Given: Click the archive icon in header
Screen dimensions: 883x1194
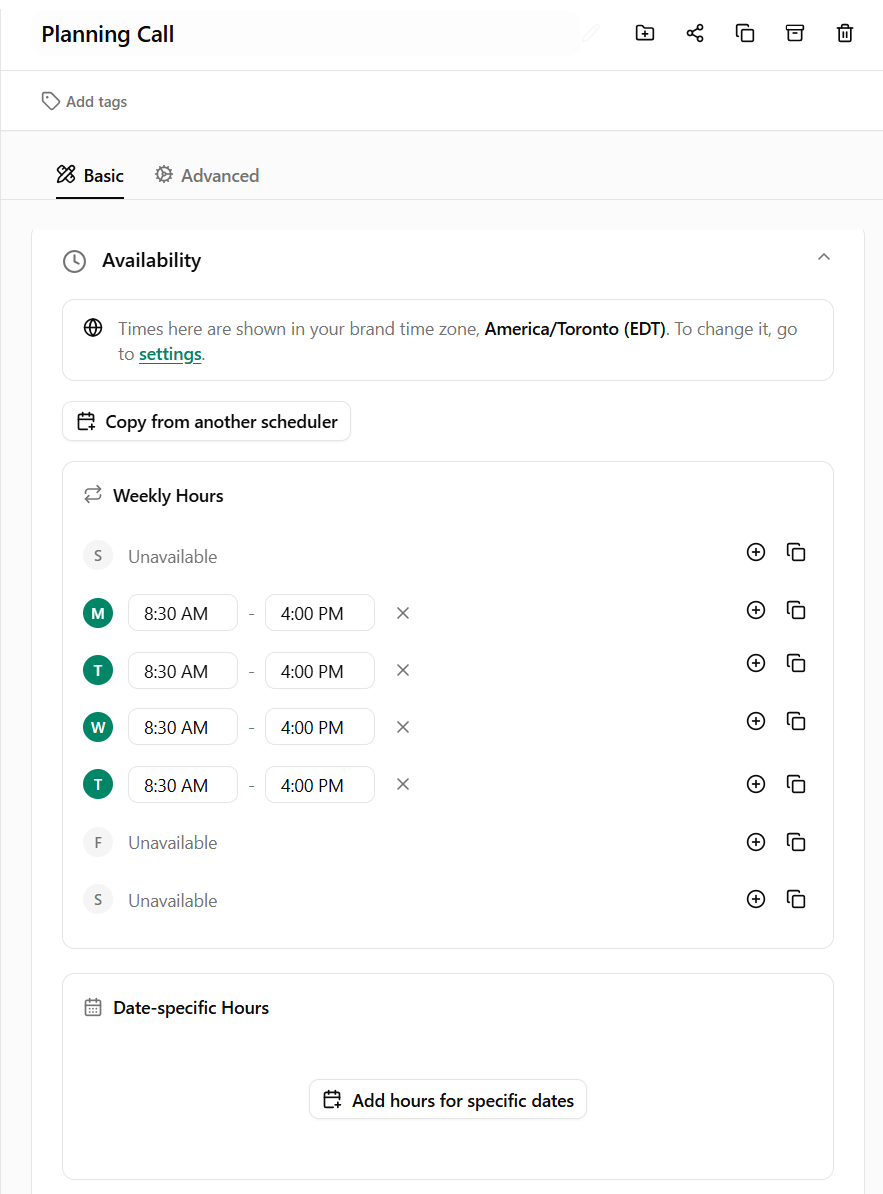Looking at the screenshot, I should coord(795,34).
